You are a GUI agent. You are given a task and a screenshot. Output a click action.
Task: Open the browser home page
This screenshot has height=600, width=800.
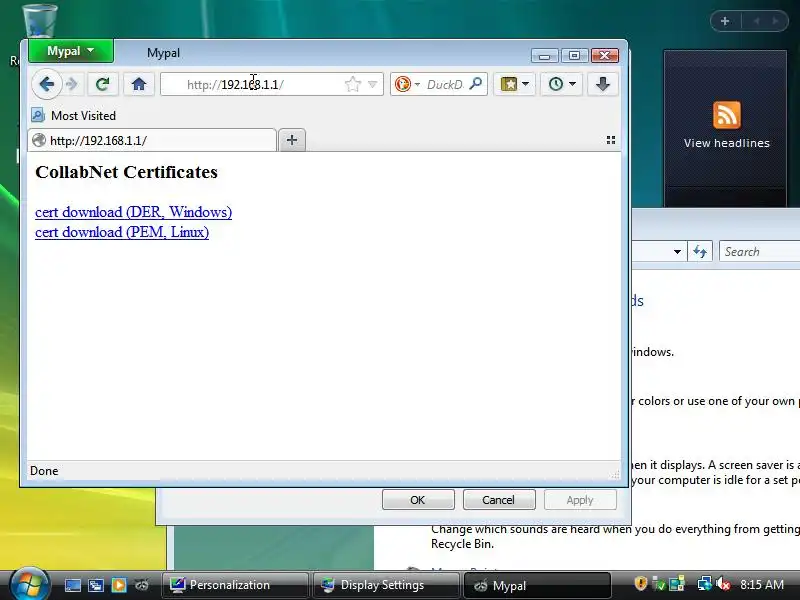coord(139,84)
